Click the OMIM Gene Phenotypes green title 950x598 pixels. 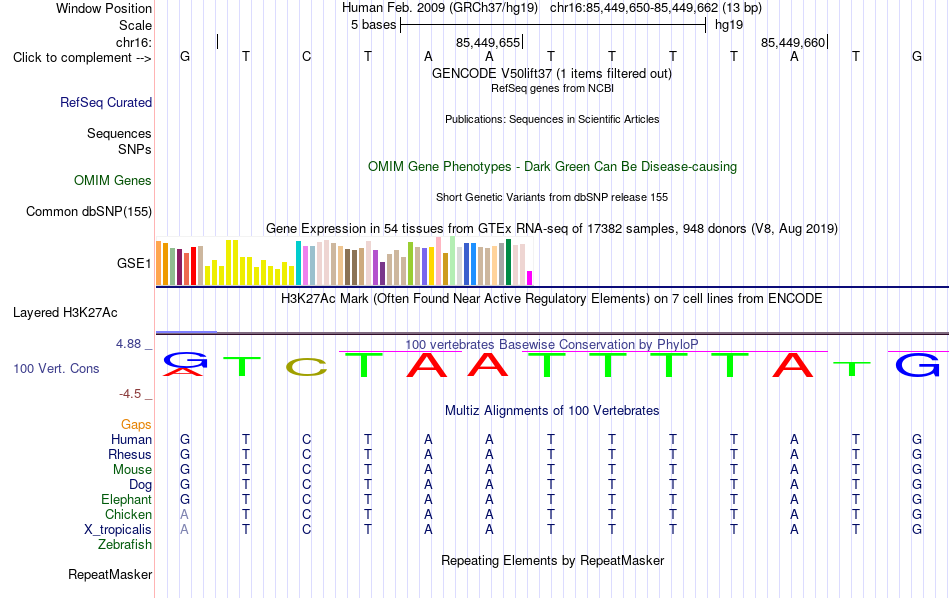[x=553, y=167]
